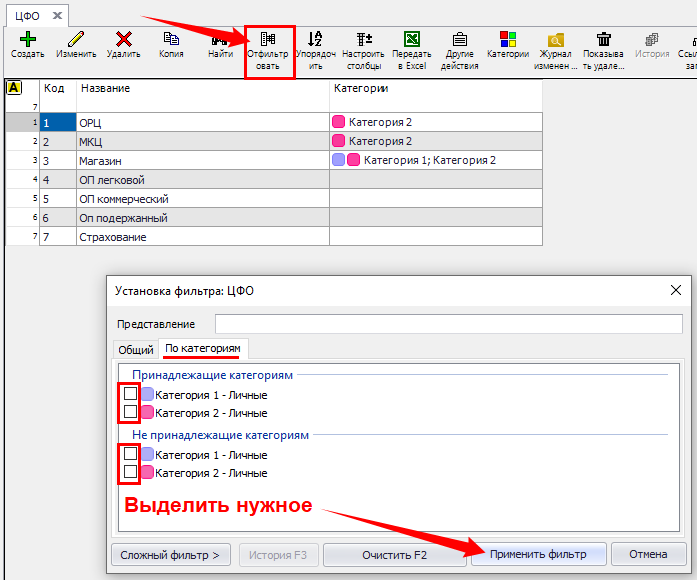Screen dimensions: 697x580
Task: Check Категория 1 under Не принадлежащие категориям
Action: click(x=130, y=454)
